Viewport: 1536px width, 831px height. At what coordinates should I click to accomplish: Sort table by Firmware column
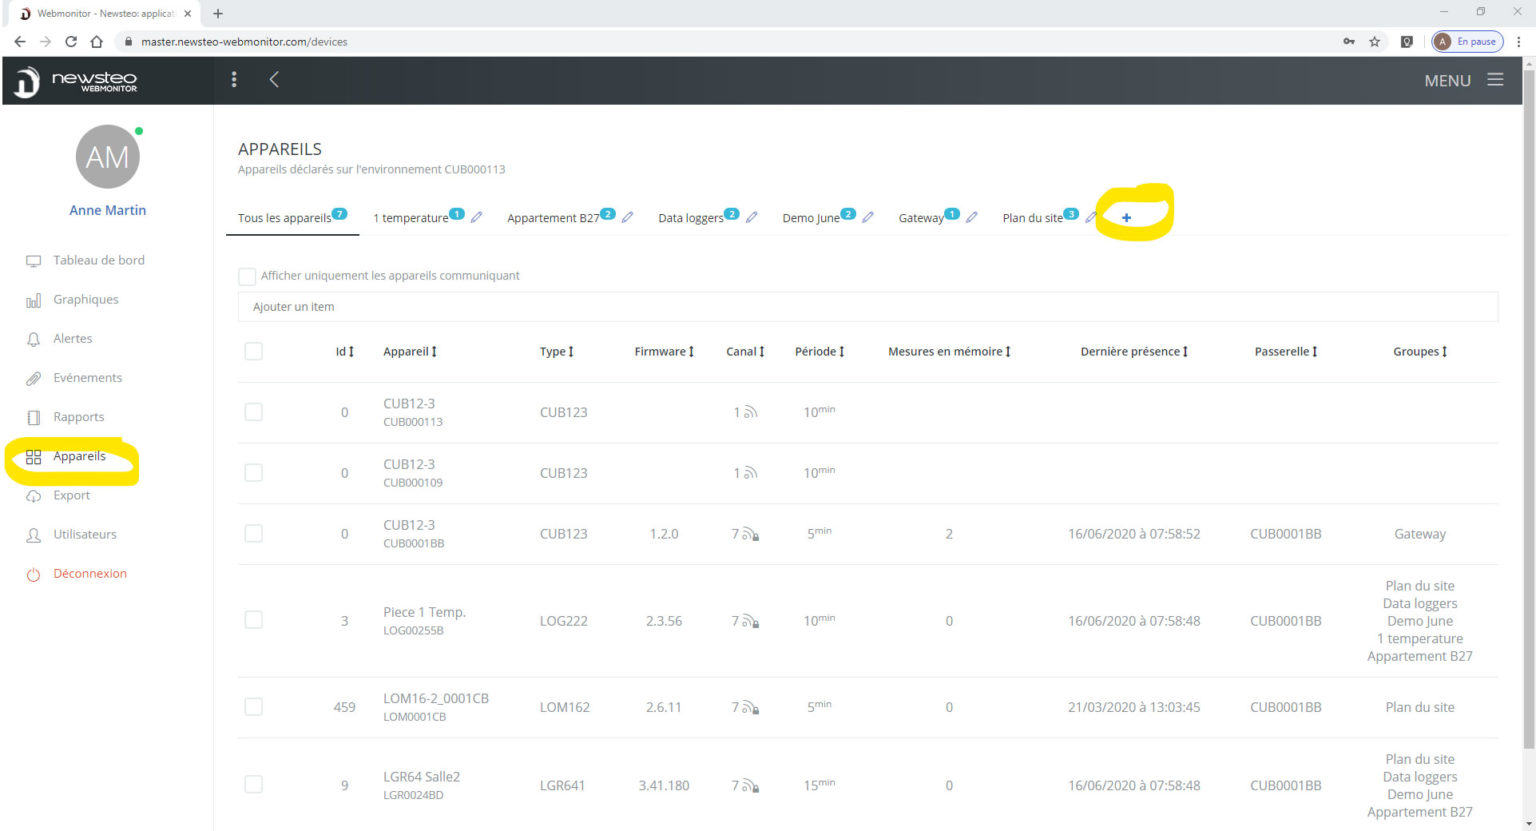pos(664,351)
